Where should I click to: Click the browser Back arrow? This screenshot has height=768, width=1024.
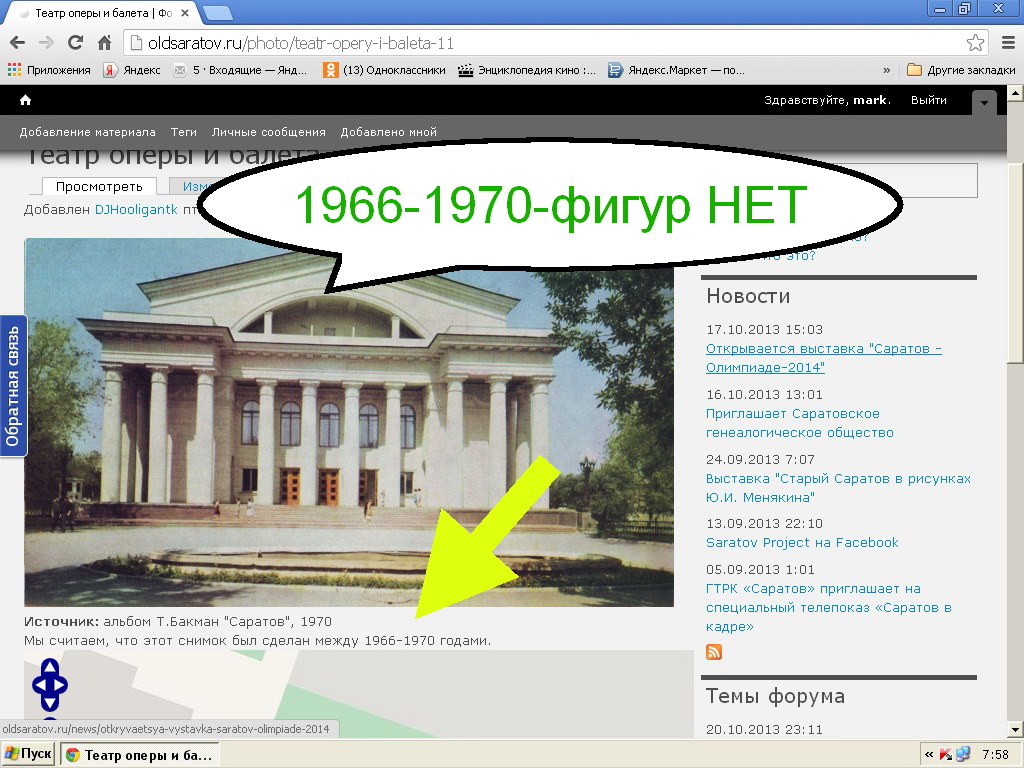click(17, 43)
